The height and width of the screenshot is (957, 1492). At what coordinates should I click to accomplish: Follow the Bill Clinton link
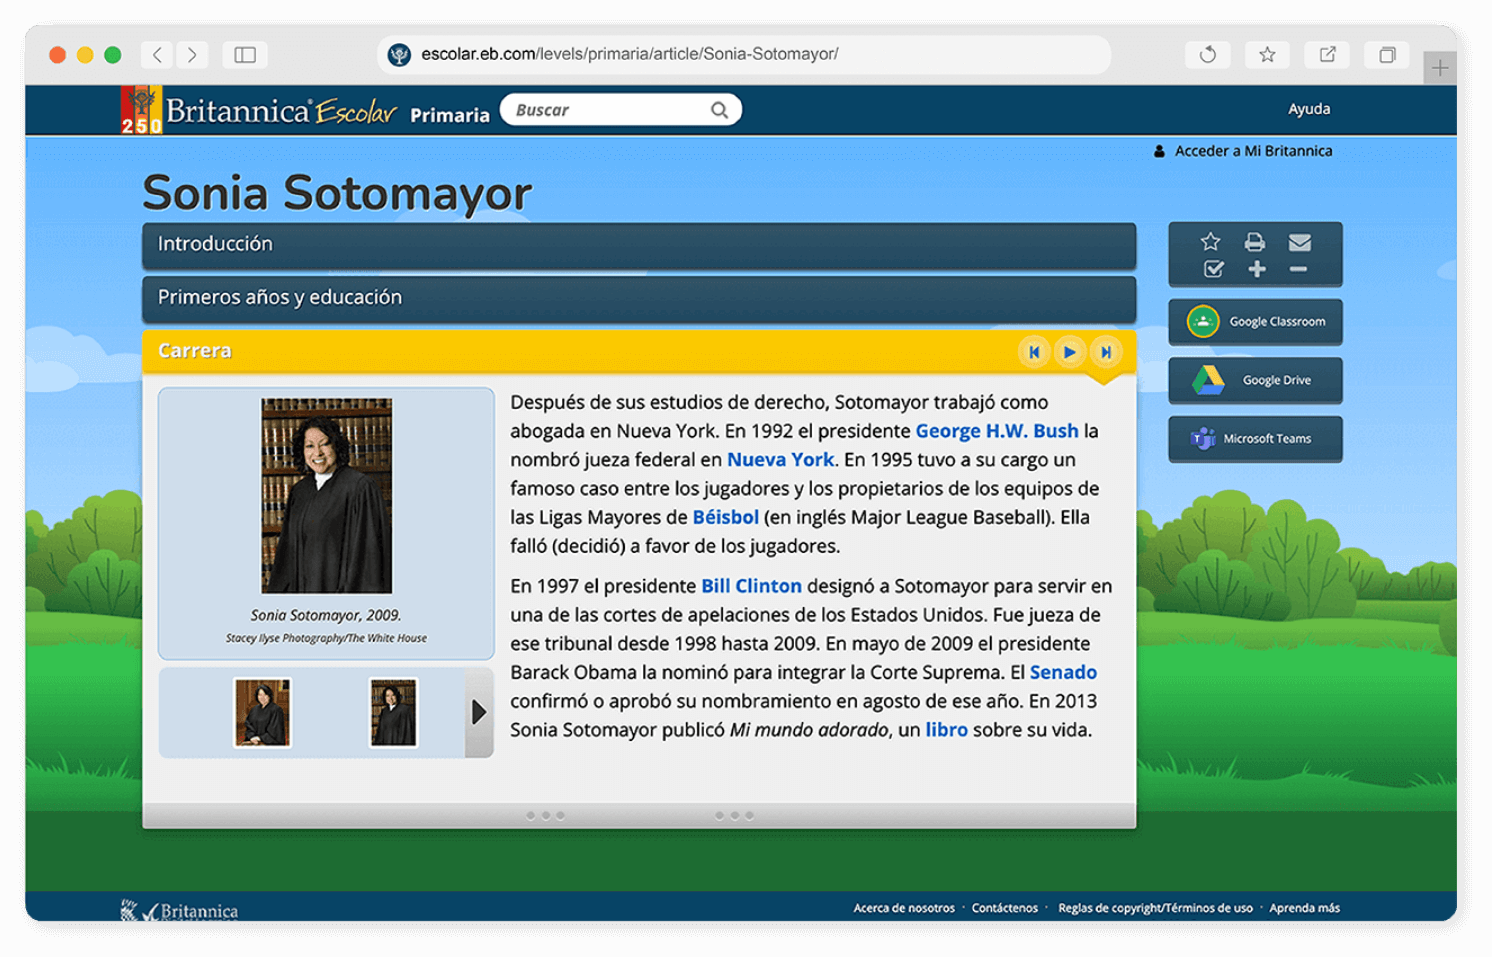(x=751, y=586)
